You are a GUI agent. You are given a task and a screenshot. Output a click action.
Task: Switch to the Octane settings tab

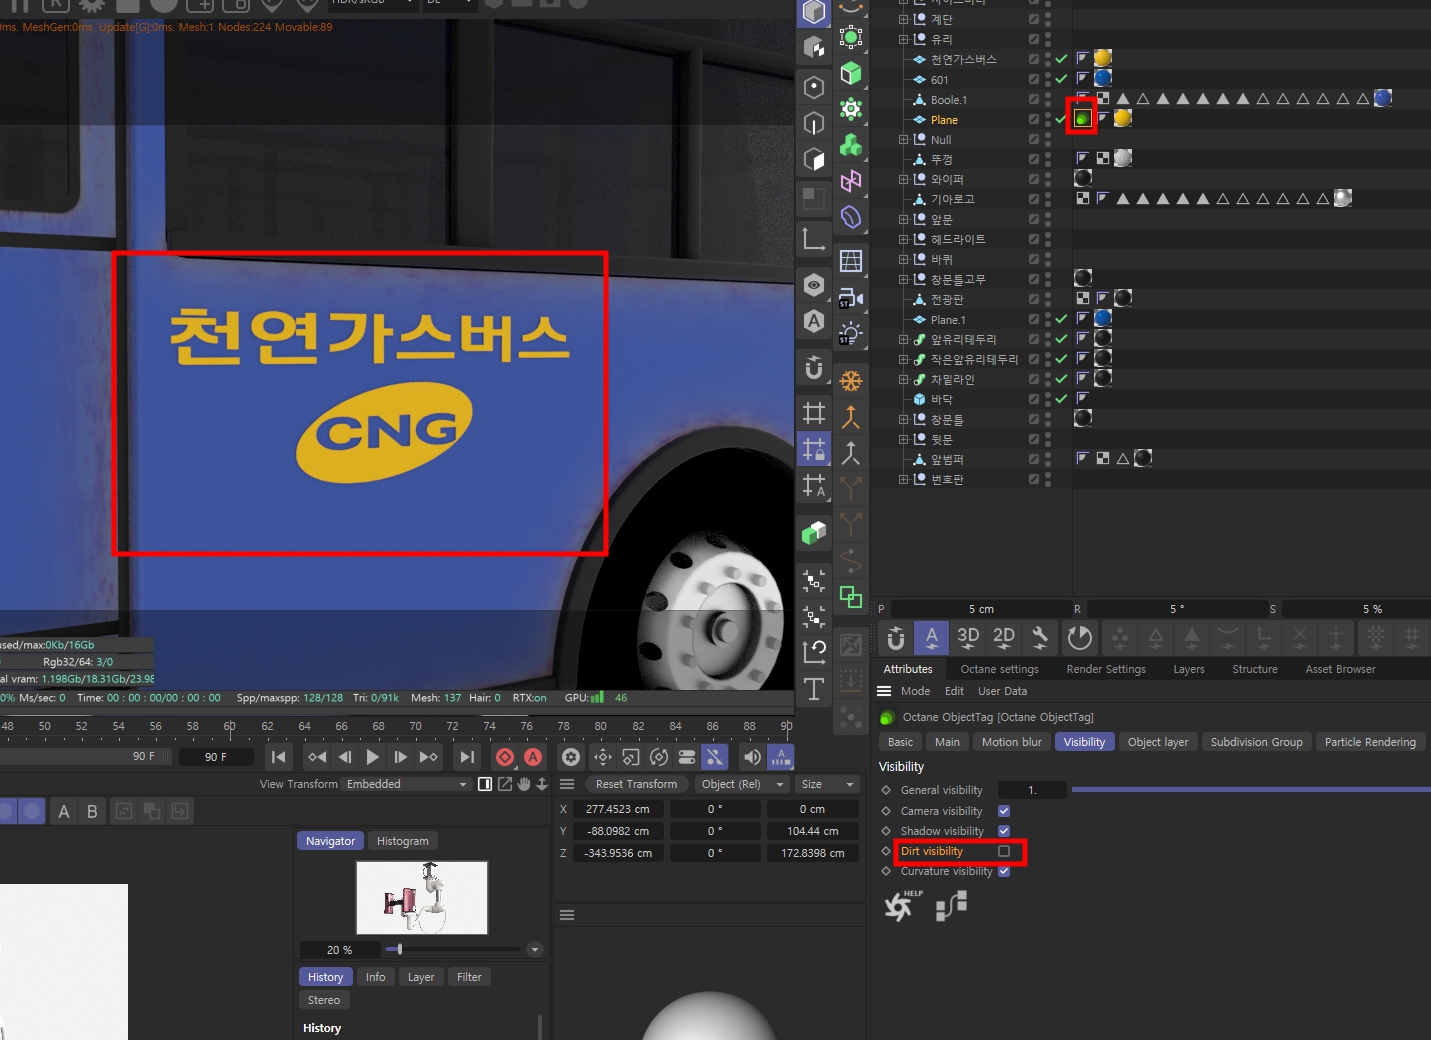click(x=999, y=669)
